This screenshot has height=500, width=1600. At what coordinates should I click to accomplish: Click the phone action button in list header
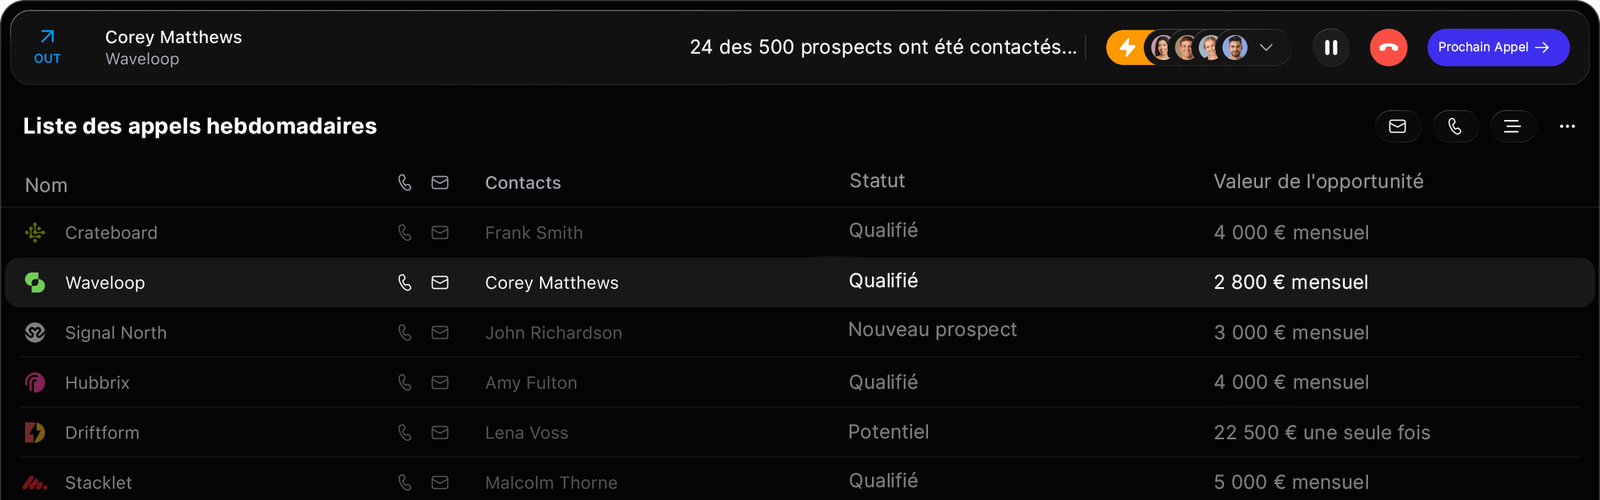[1455, 126]
